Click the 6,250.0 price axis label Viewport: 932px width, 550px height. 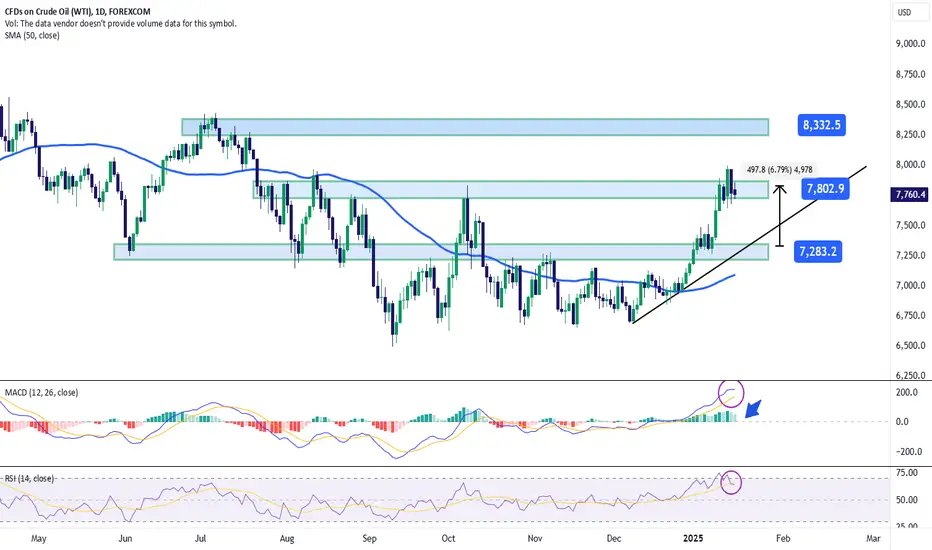(911, 375)
